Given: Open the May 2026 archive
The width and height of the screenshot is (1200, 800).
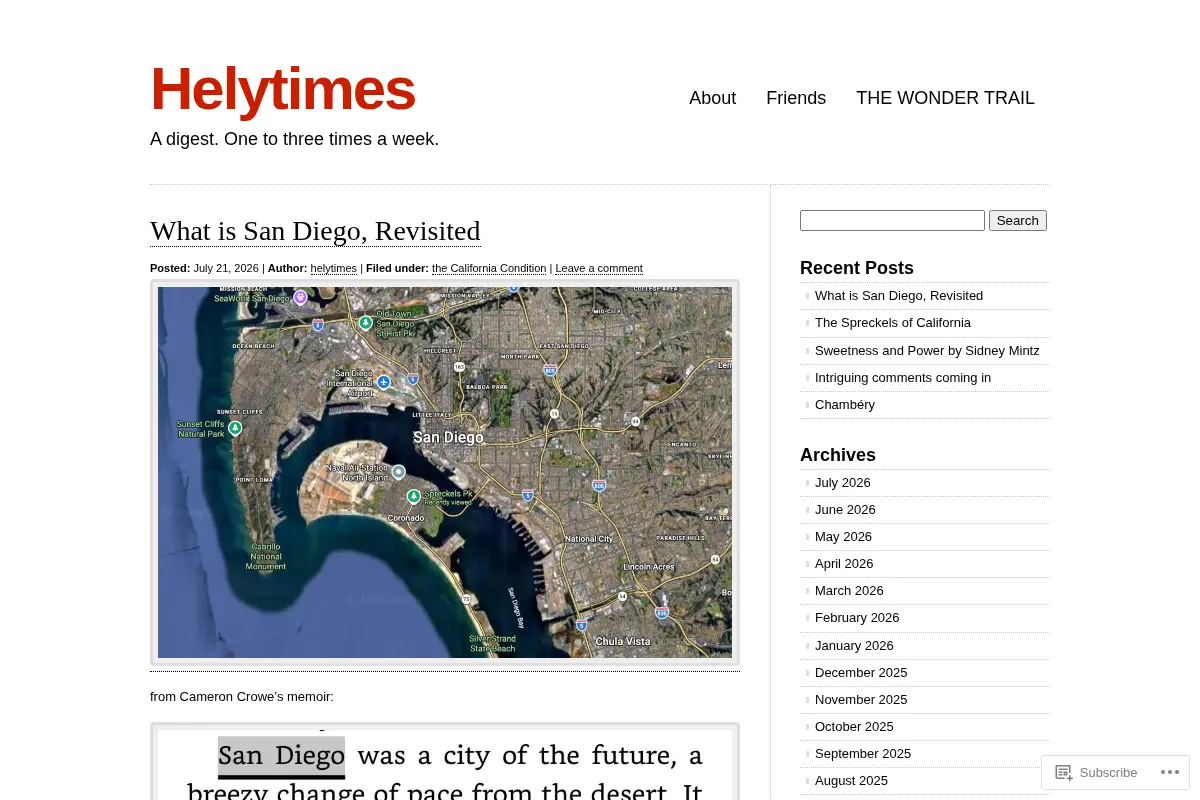Looking at the screenshot, I should (843, 536).
